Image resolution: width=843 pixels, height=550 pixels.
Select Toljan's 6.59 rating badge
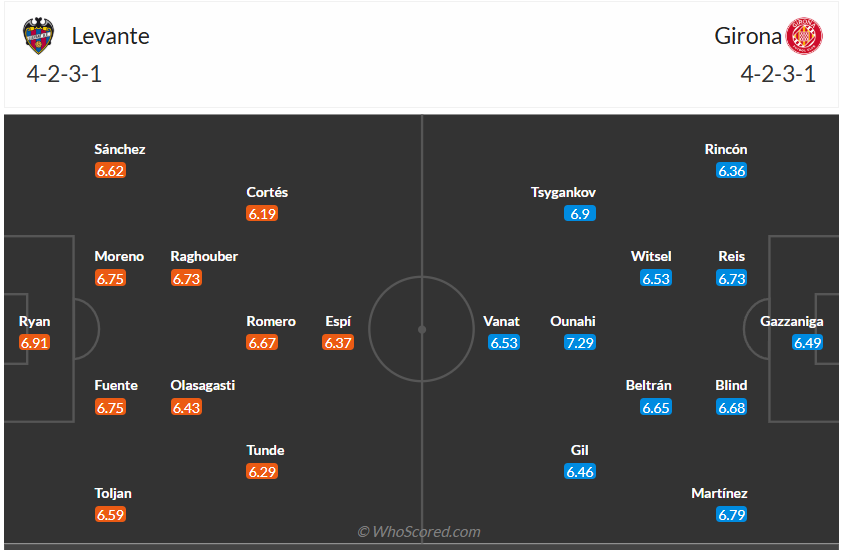[111, 515]
